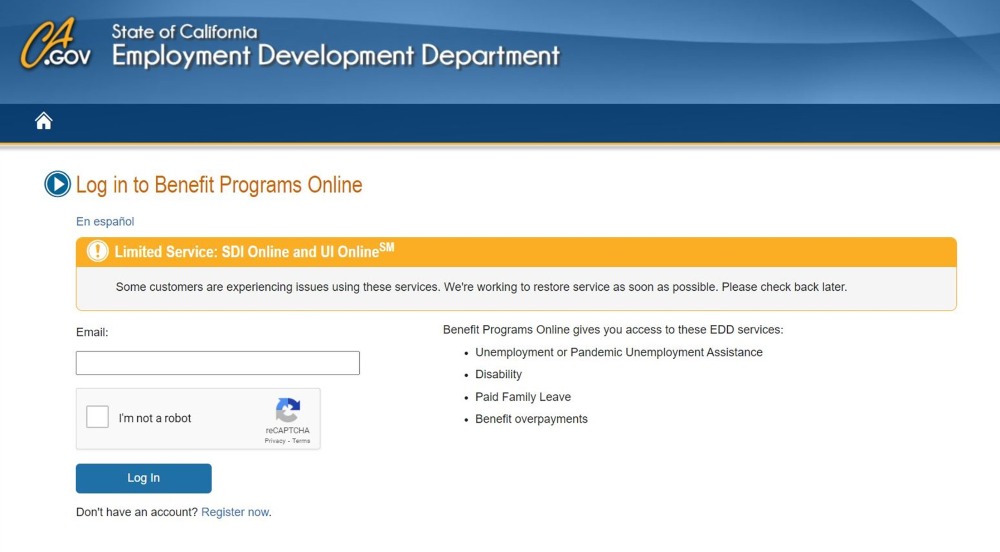Open reCAPTCHA Terms link
This screenshot has height=552, width=1000.
pyautogui.click(x=301, y=441)
